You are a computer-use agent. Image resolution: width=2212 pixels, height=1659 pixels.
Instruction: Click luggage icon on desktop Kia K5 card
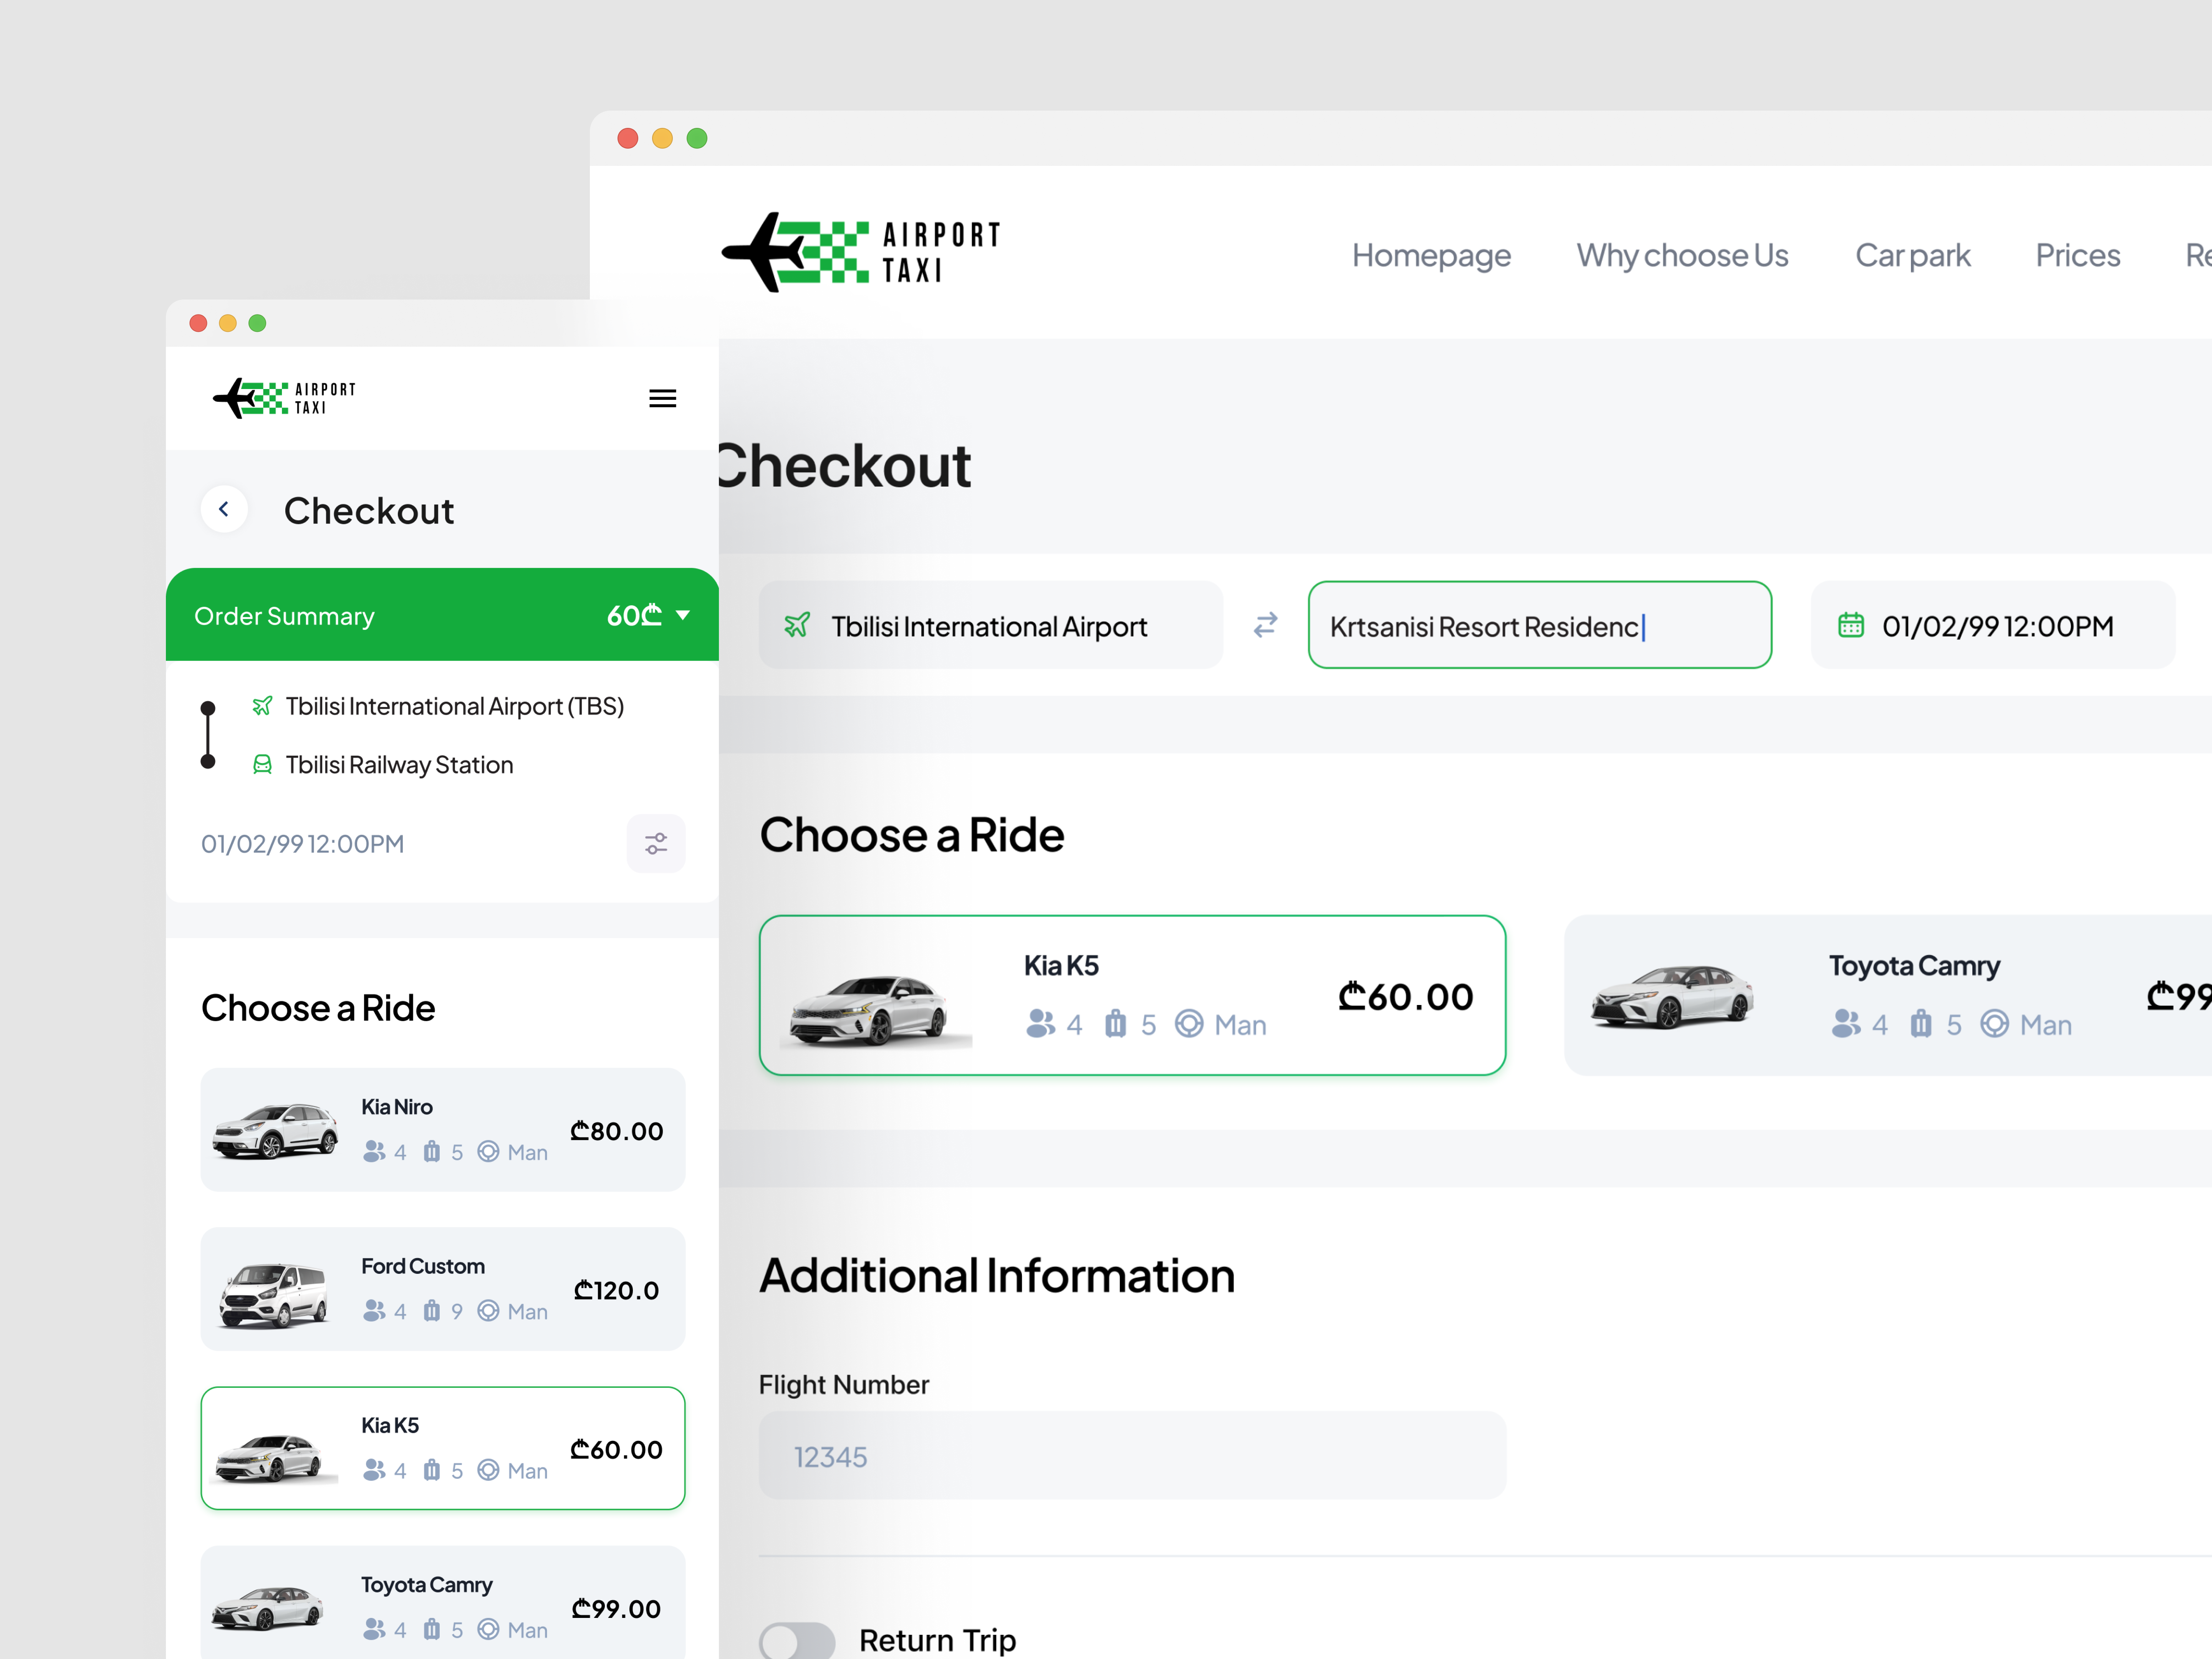[x=1115, y=1023]
